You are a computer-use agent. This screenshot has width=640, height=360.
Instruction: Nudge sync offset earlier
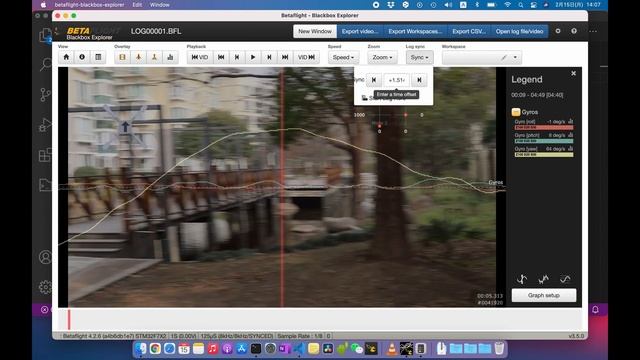pos(373,80)
